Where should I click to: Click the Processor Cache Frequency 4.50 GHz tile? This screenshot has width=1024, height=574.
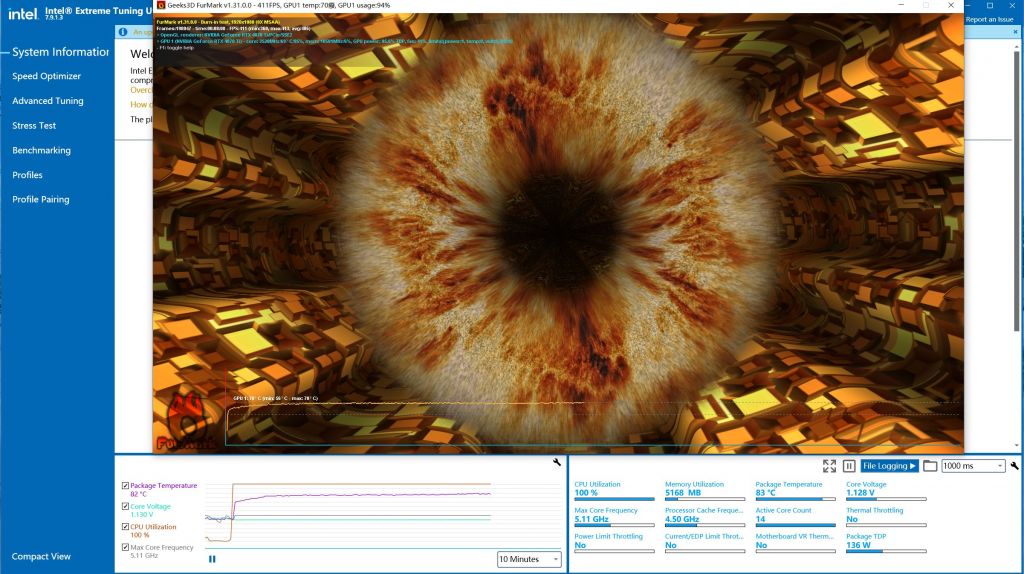click(x=705, y=517)
